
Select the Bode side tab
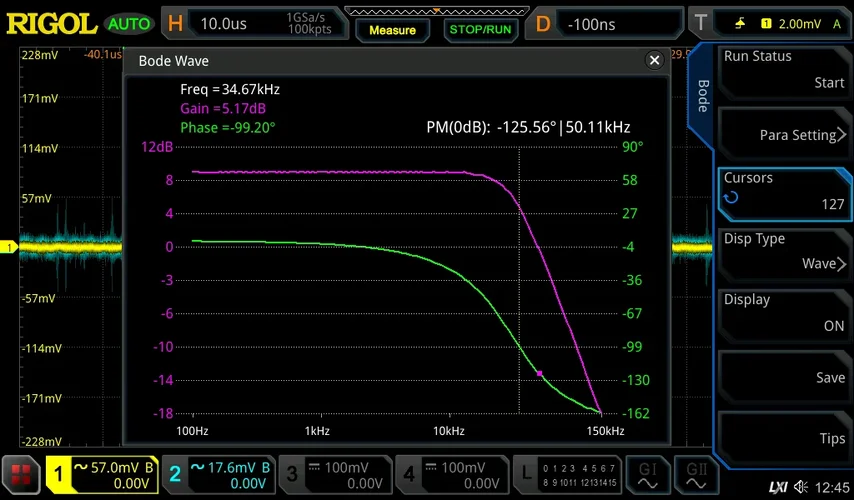[702, 97]
